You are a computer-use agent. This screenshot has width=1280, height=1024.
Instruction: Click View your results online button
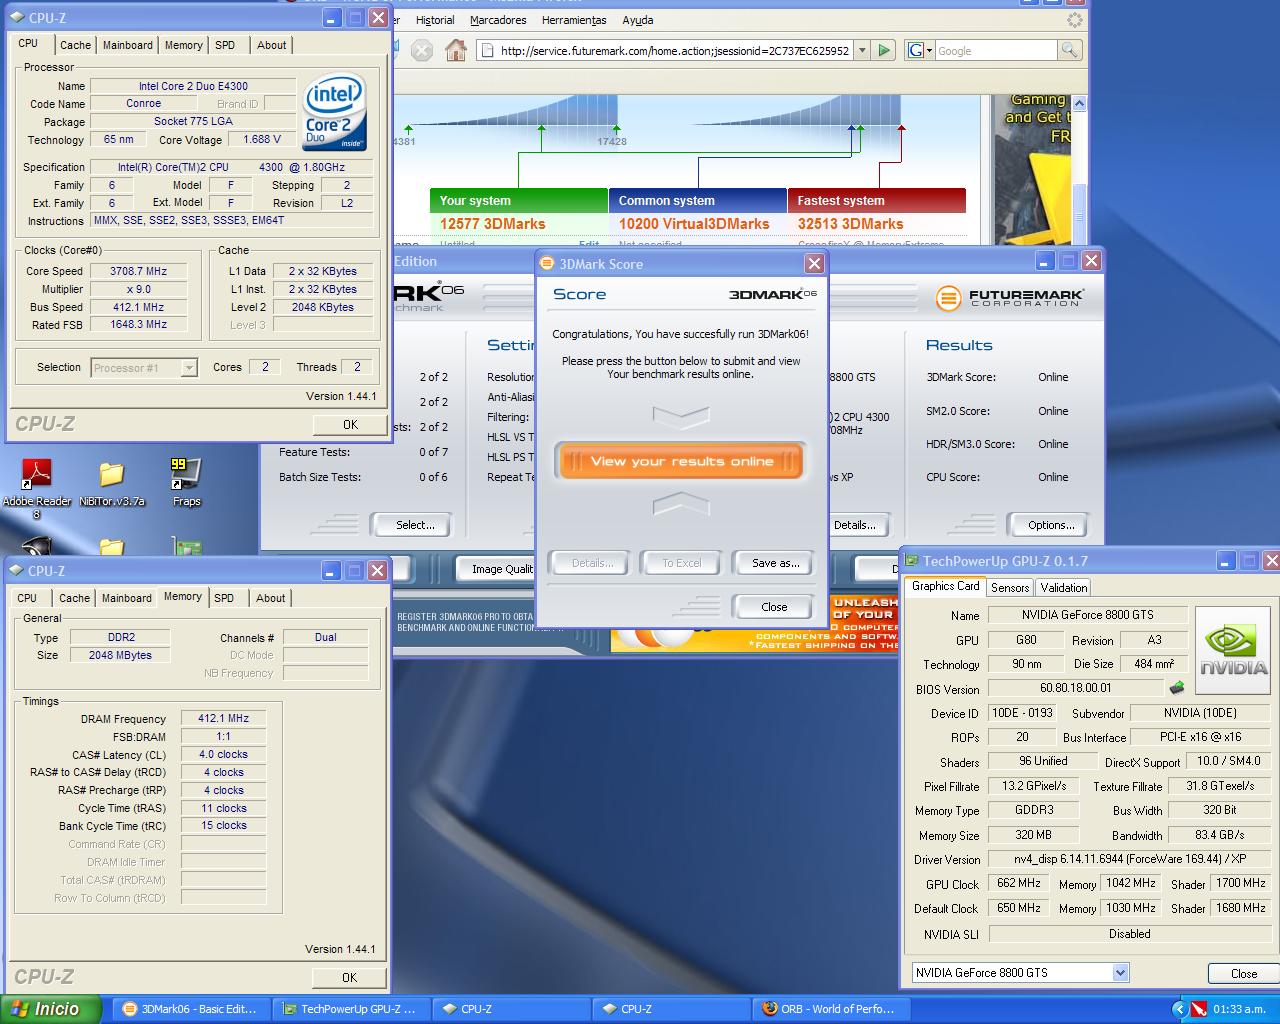click(x=681, y=461)
